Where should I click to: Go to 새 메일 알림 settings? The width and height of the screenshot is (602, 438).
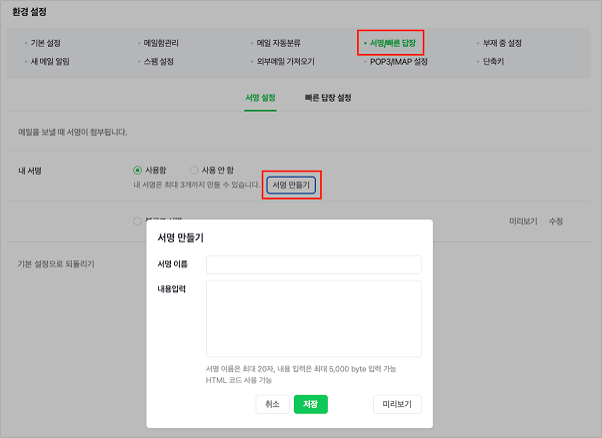pyautogui.click(x=51, y=62)
